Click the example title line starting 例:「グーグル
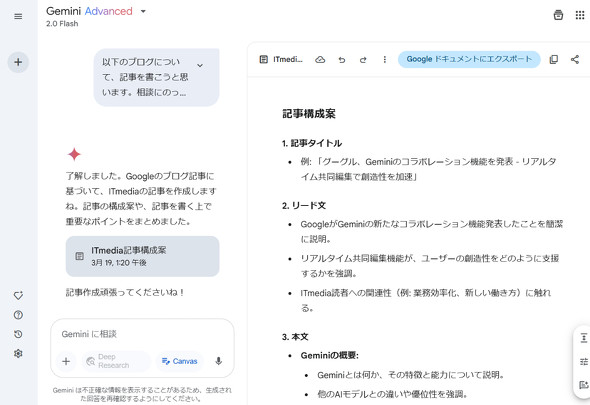Viewport: 590px width, 405px height. pyautogui.click(x=428, y=169)
